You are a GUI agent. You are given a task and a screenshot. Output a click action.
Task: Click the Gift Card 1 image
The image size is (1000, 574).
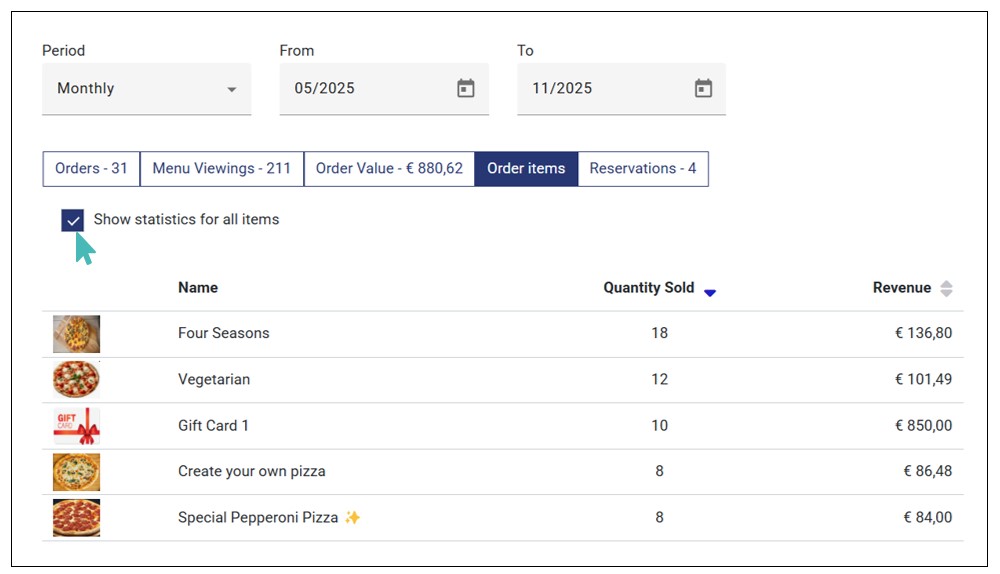[x=76, y=426]
